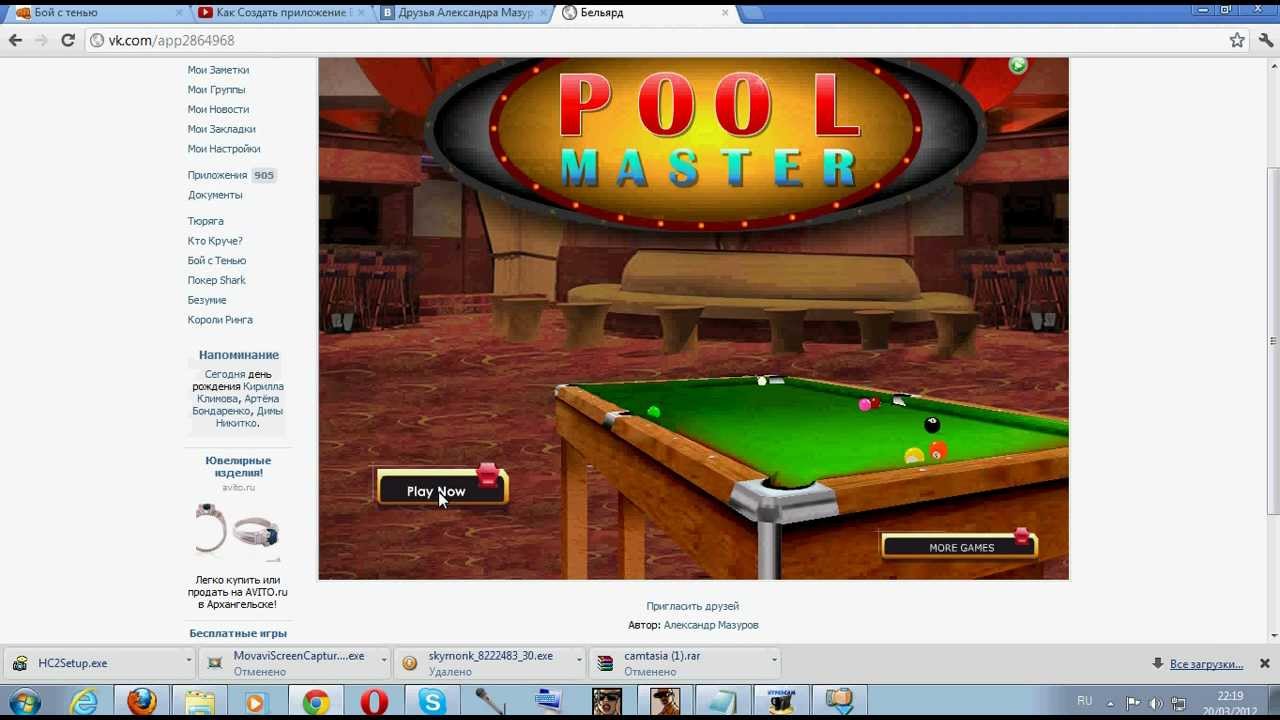Open Windows Explorer folder taskbar icon
1280x720 pixels.
(199, 702)
